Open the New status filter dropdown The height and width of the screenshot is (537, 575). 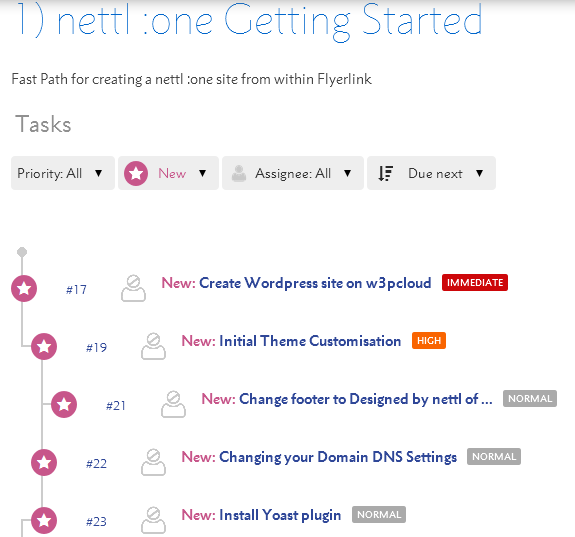tap(168, 173)
